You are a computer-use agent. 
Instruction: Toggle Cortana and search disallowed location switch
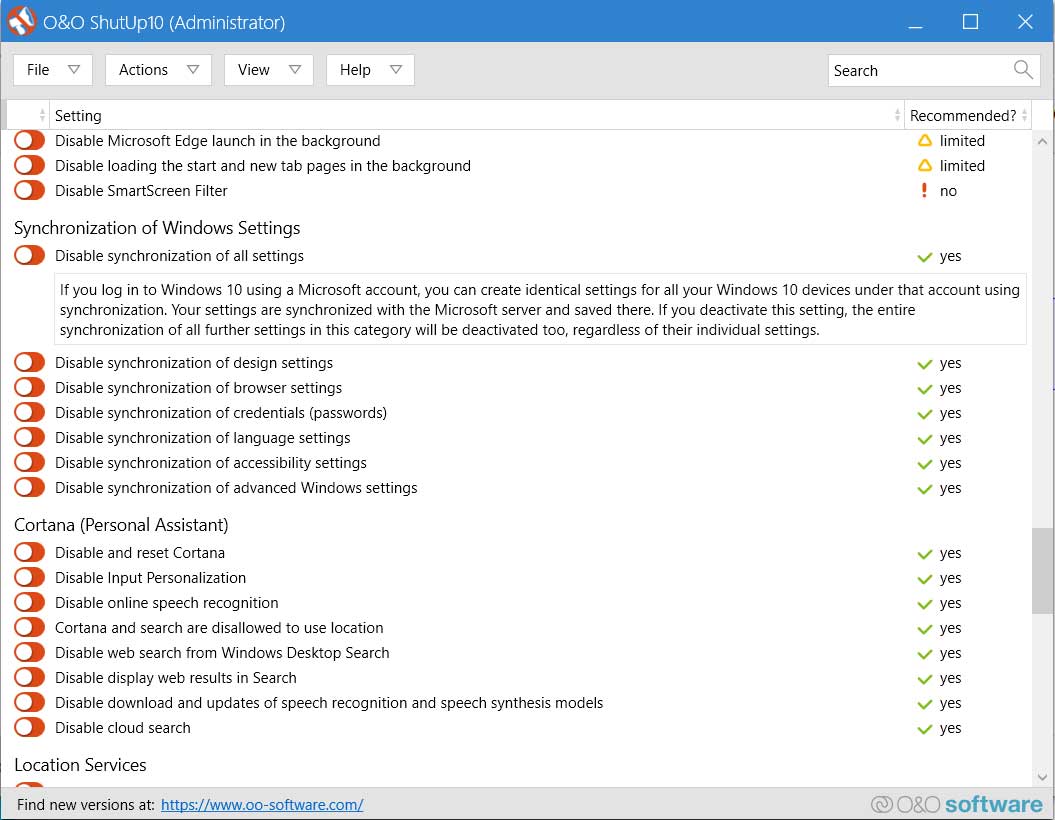pos(30,627)
